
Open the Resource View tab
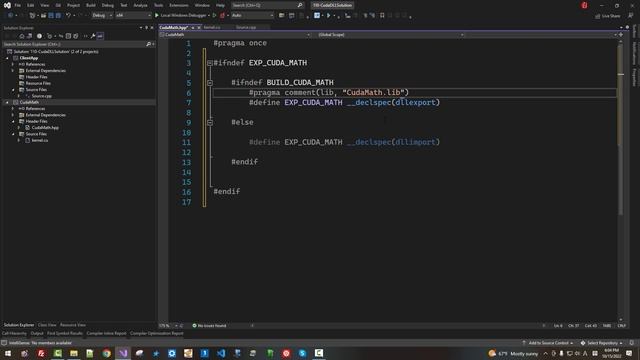point(73,325)
